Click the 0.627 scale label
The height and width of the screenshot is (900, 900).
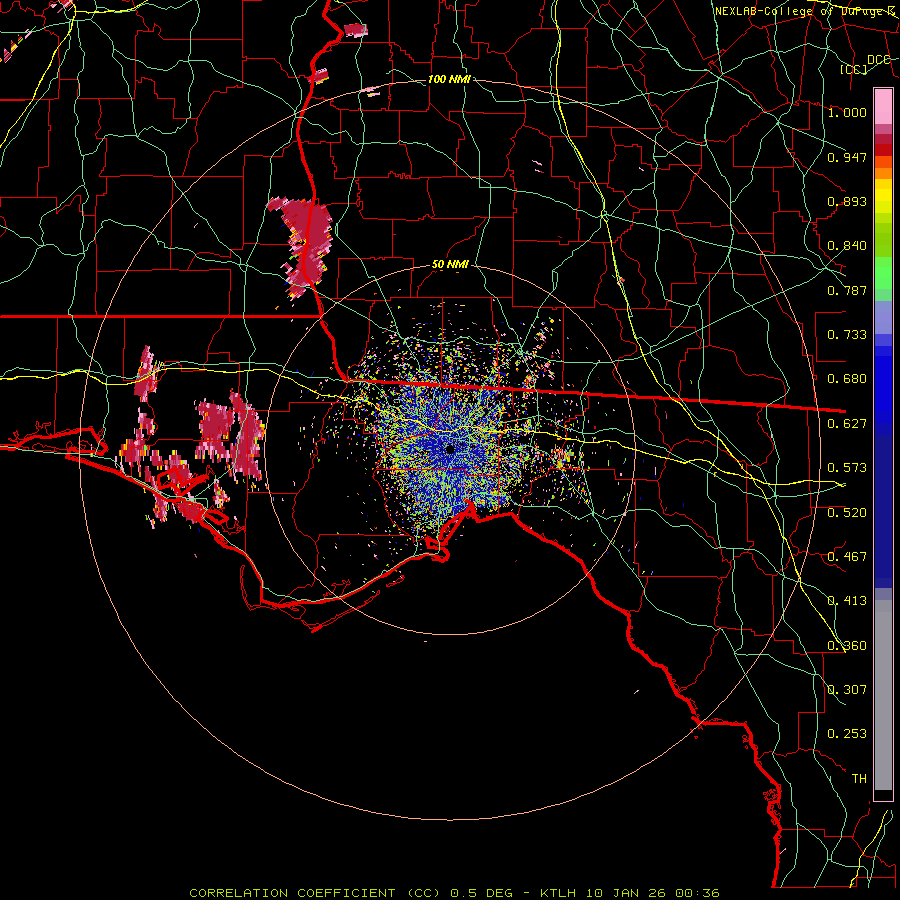pyautogui.click(x=847, y=424)
